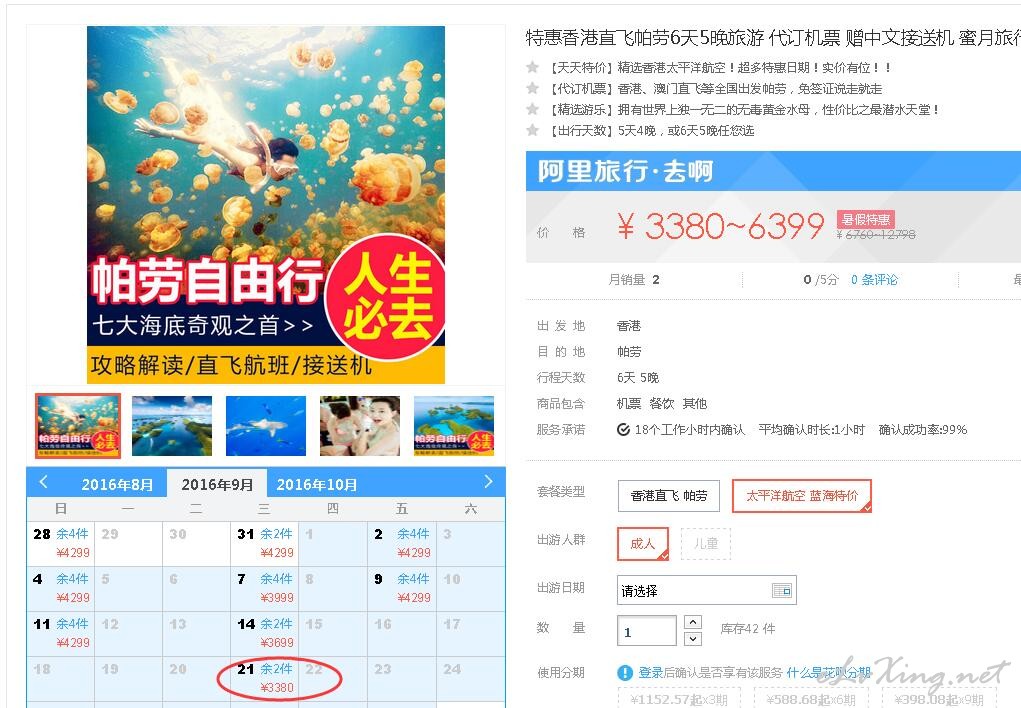Click quantity input field

647,631
